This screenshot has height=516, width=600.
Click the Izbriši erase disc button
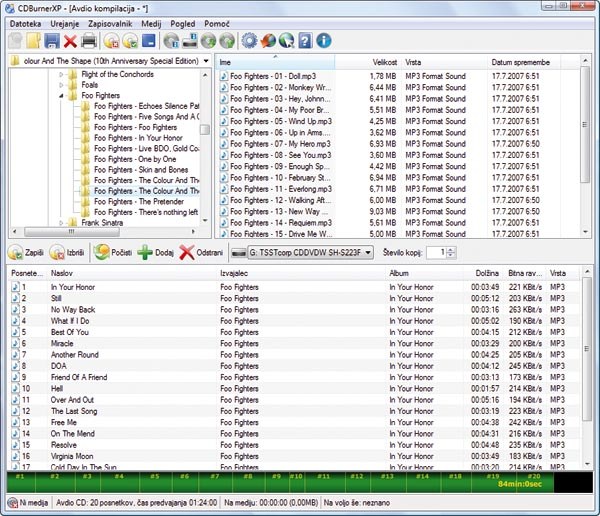67,253
